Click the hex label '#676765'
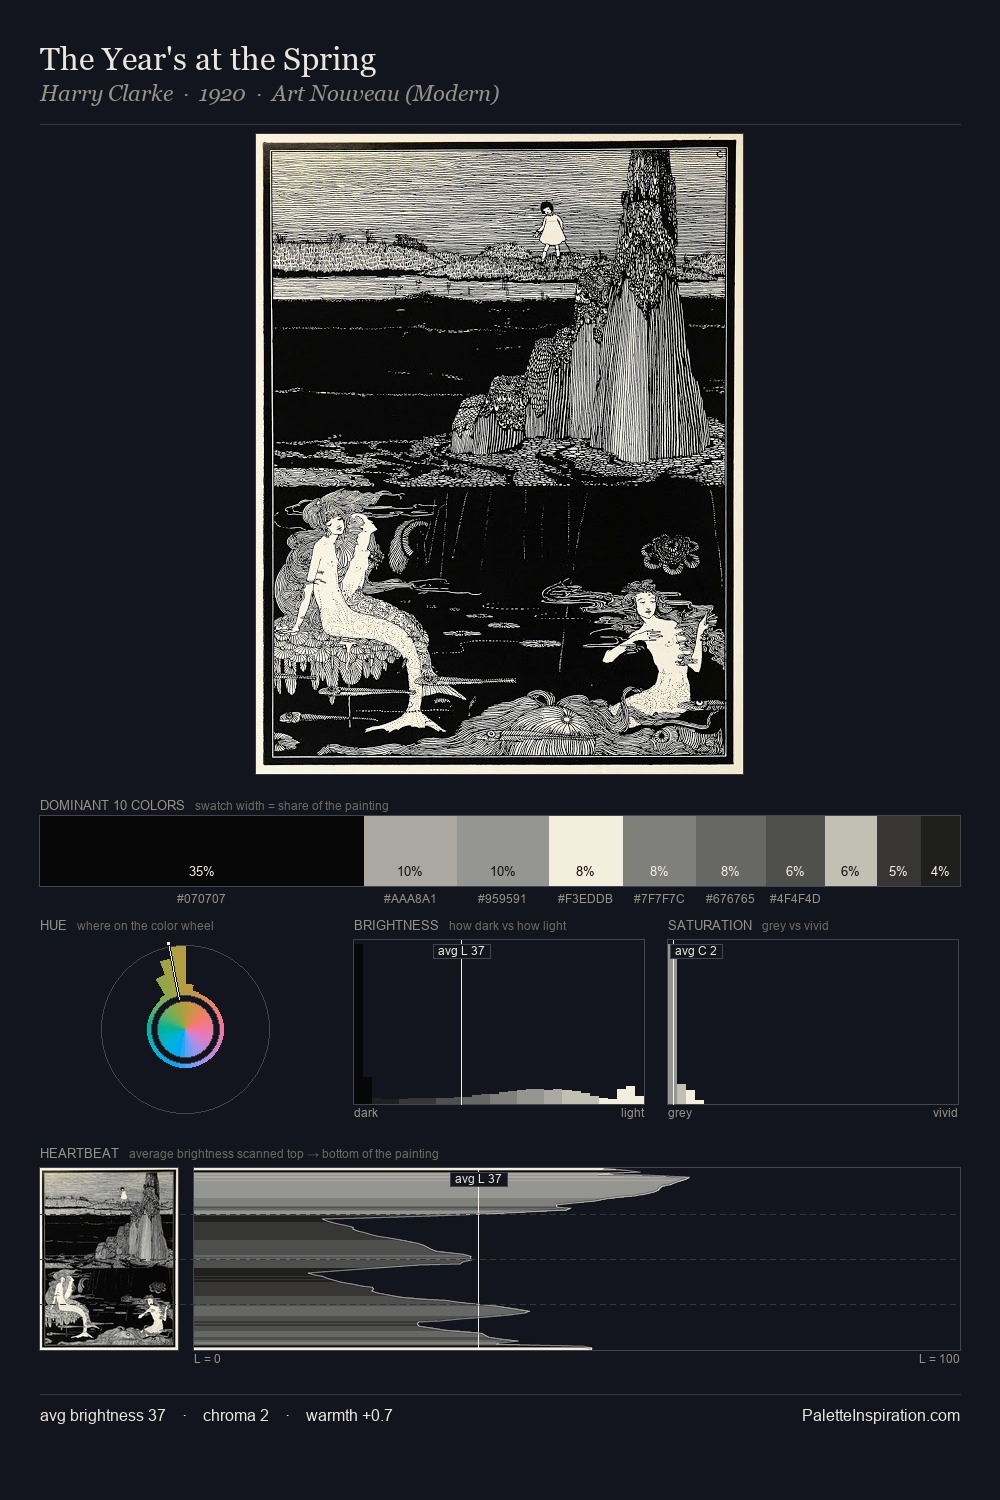The height and width of the screenshot is (1500, 1000). point(730,899)
